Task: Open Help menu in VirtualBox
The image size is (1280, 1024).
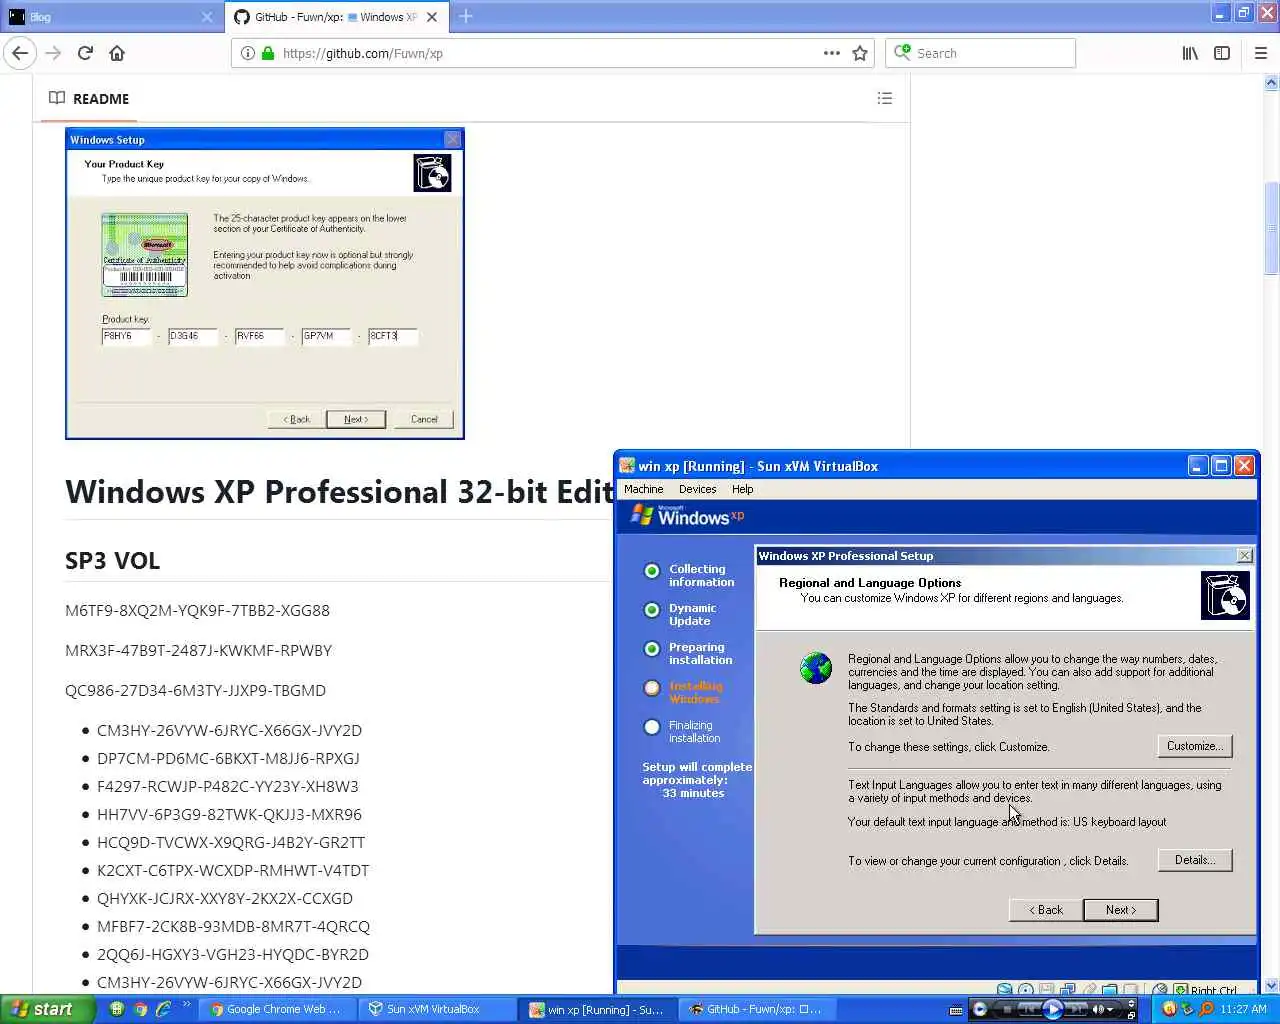Action: click(x=742, y=489)
